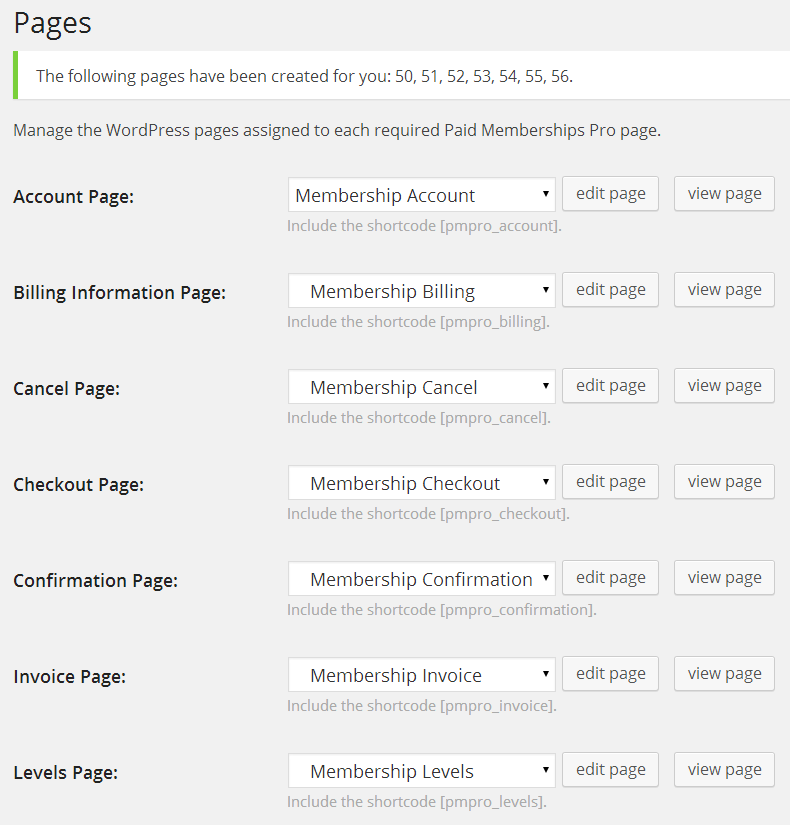Edit the Membership Levels page
790x825 pixels.
[x=610, y=769]
